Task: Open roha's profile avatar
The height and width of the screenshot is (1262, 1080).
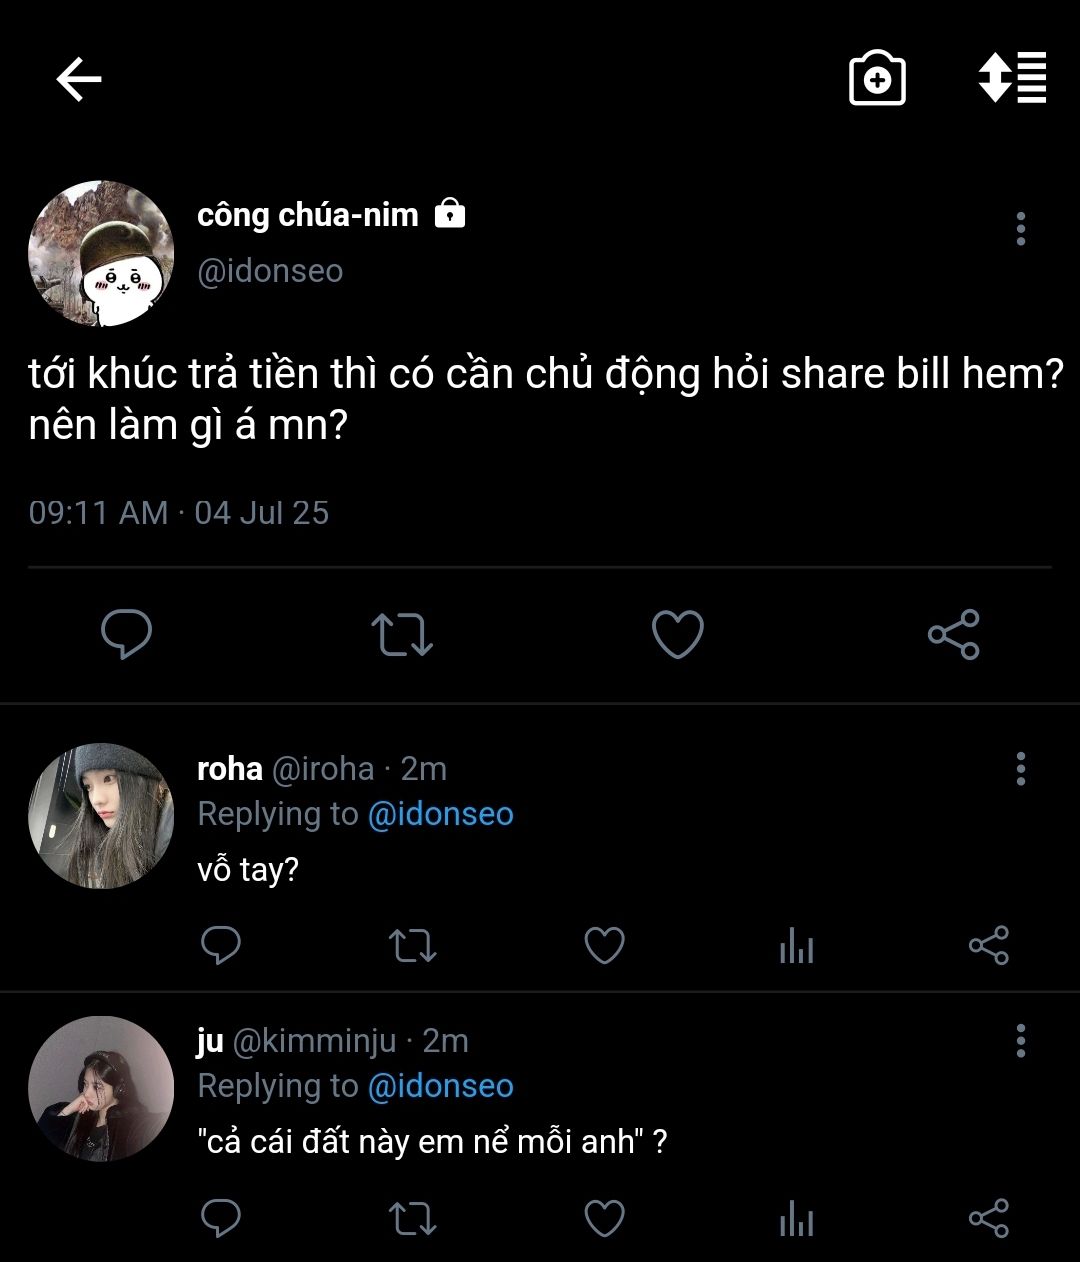Action: tap(101, 816)
